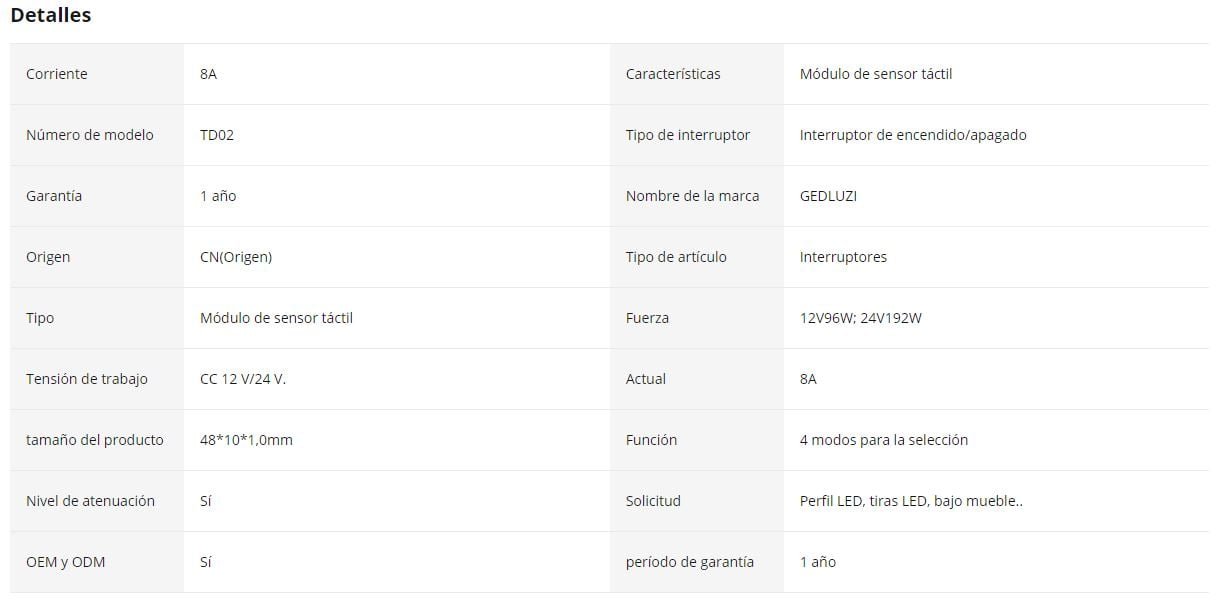Viewport: 1223px width, 602px height.
Task: Click the Función label cell
Action: click(x=651, y=440)
